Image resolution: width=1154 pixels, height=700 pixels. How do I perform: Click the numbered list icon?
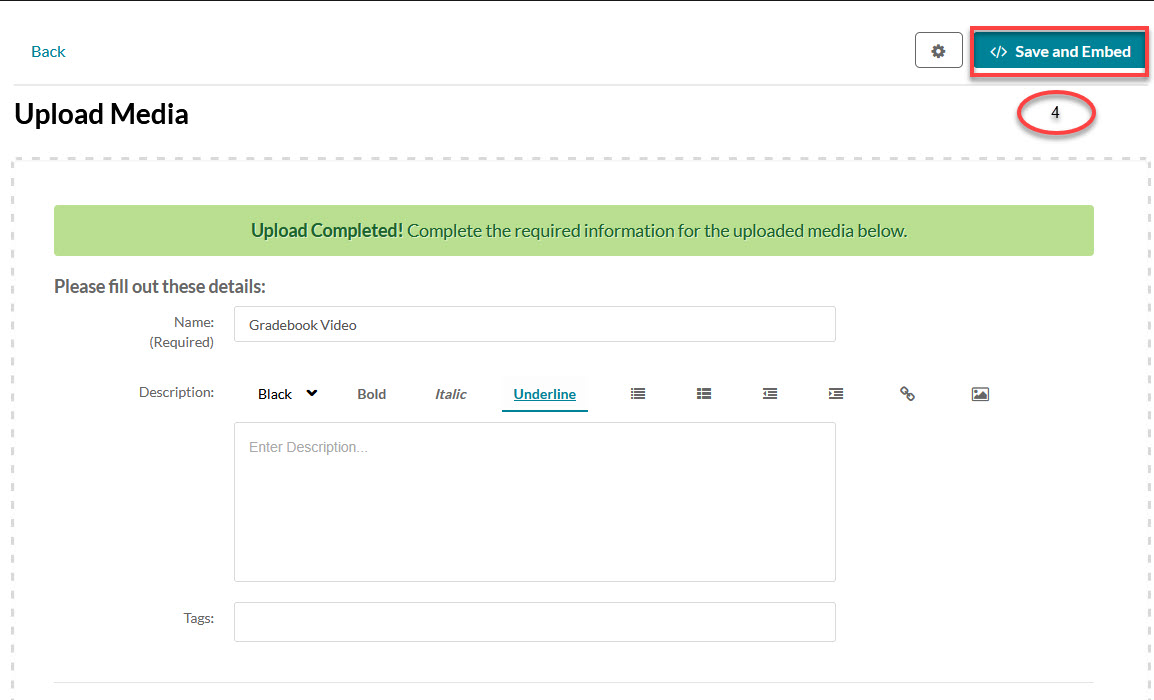point(704,394)
